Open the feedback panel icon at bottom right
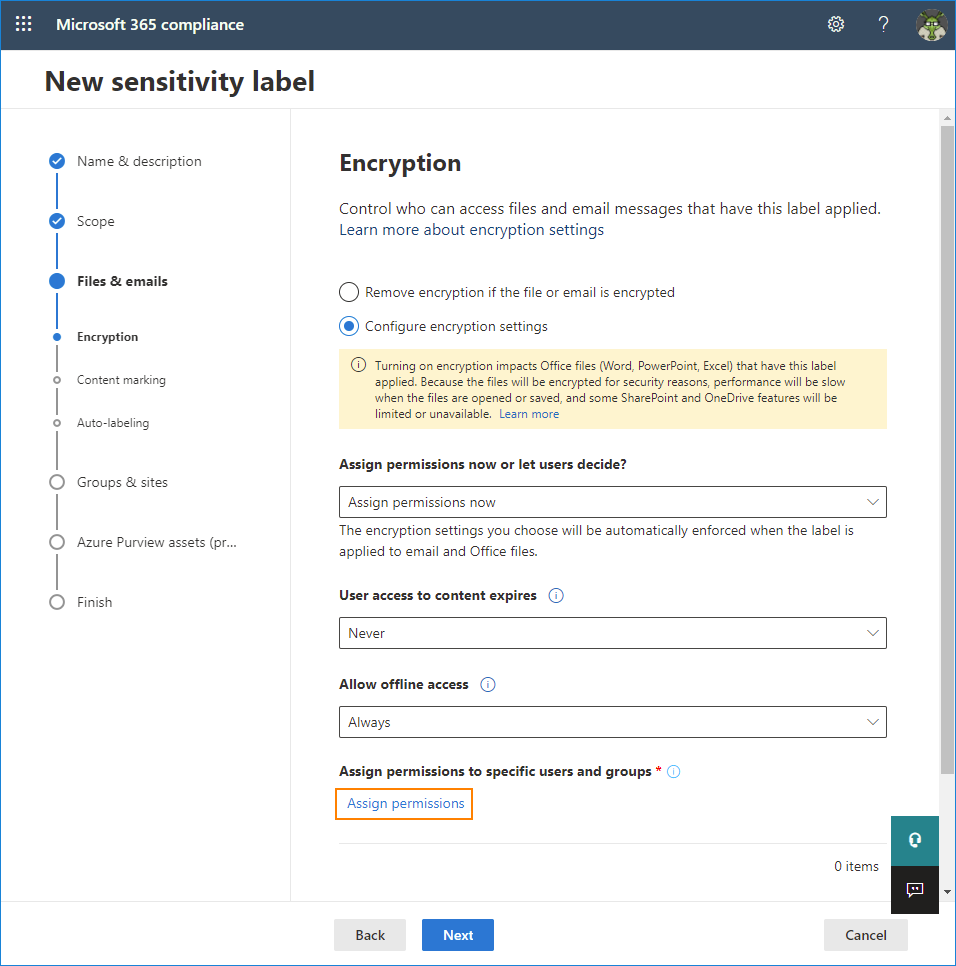 pos(914,890)
